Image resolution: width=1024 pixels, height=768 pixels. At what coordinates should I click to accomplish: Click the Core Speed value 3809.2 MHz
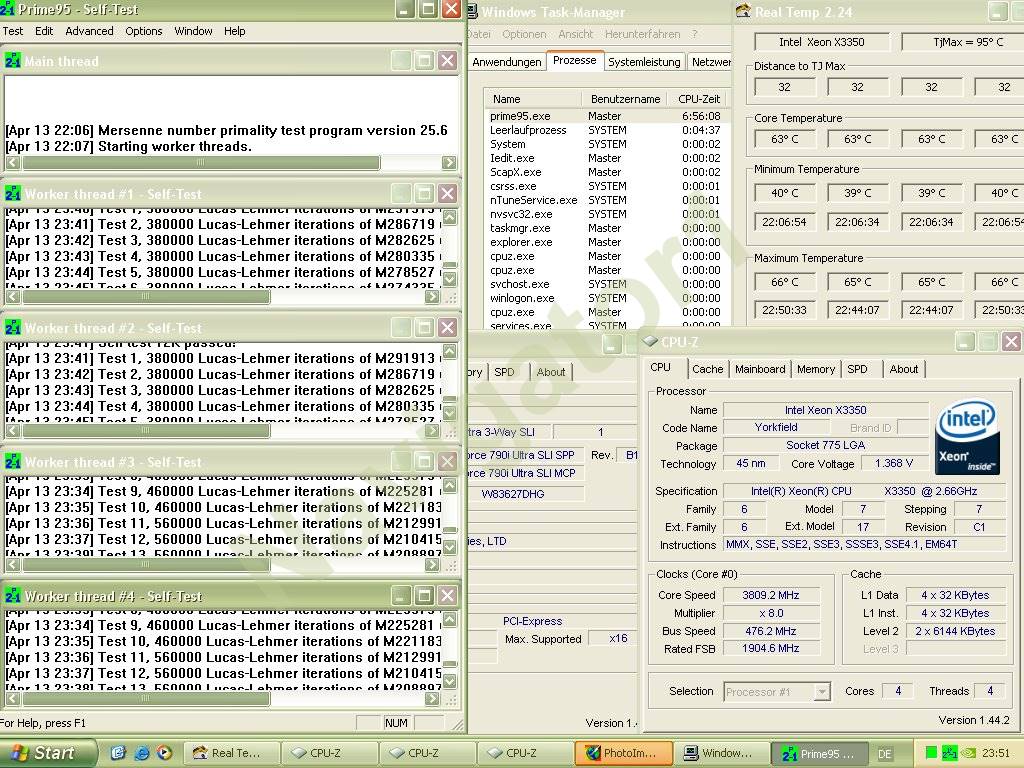pyautogui.click(x=771, y=595)
